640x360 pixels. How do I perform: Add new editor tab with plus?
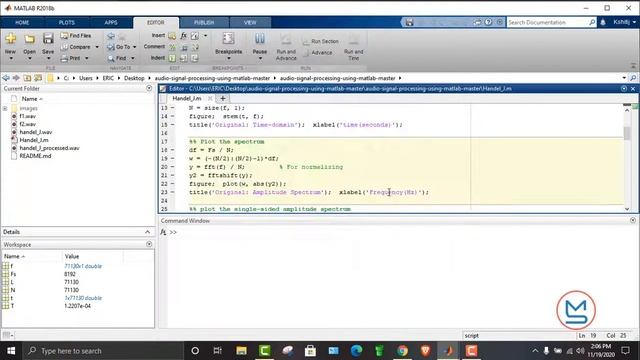(x=223, y=98)
